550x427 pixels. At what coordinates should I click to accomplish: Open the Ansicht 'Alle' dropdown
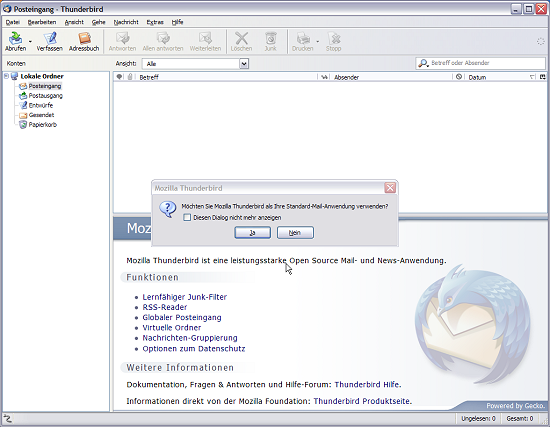coord(195,64)
